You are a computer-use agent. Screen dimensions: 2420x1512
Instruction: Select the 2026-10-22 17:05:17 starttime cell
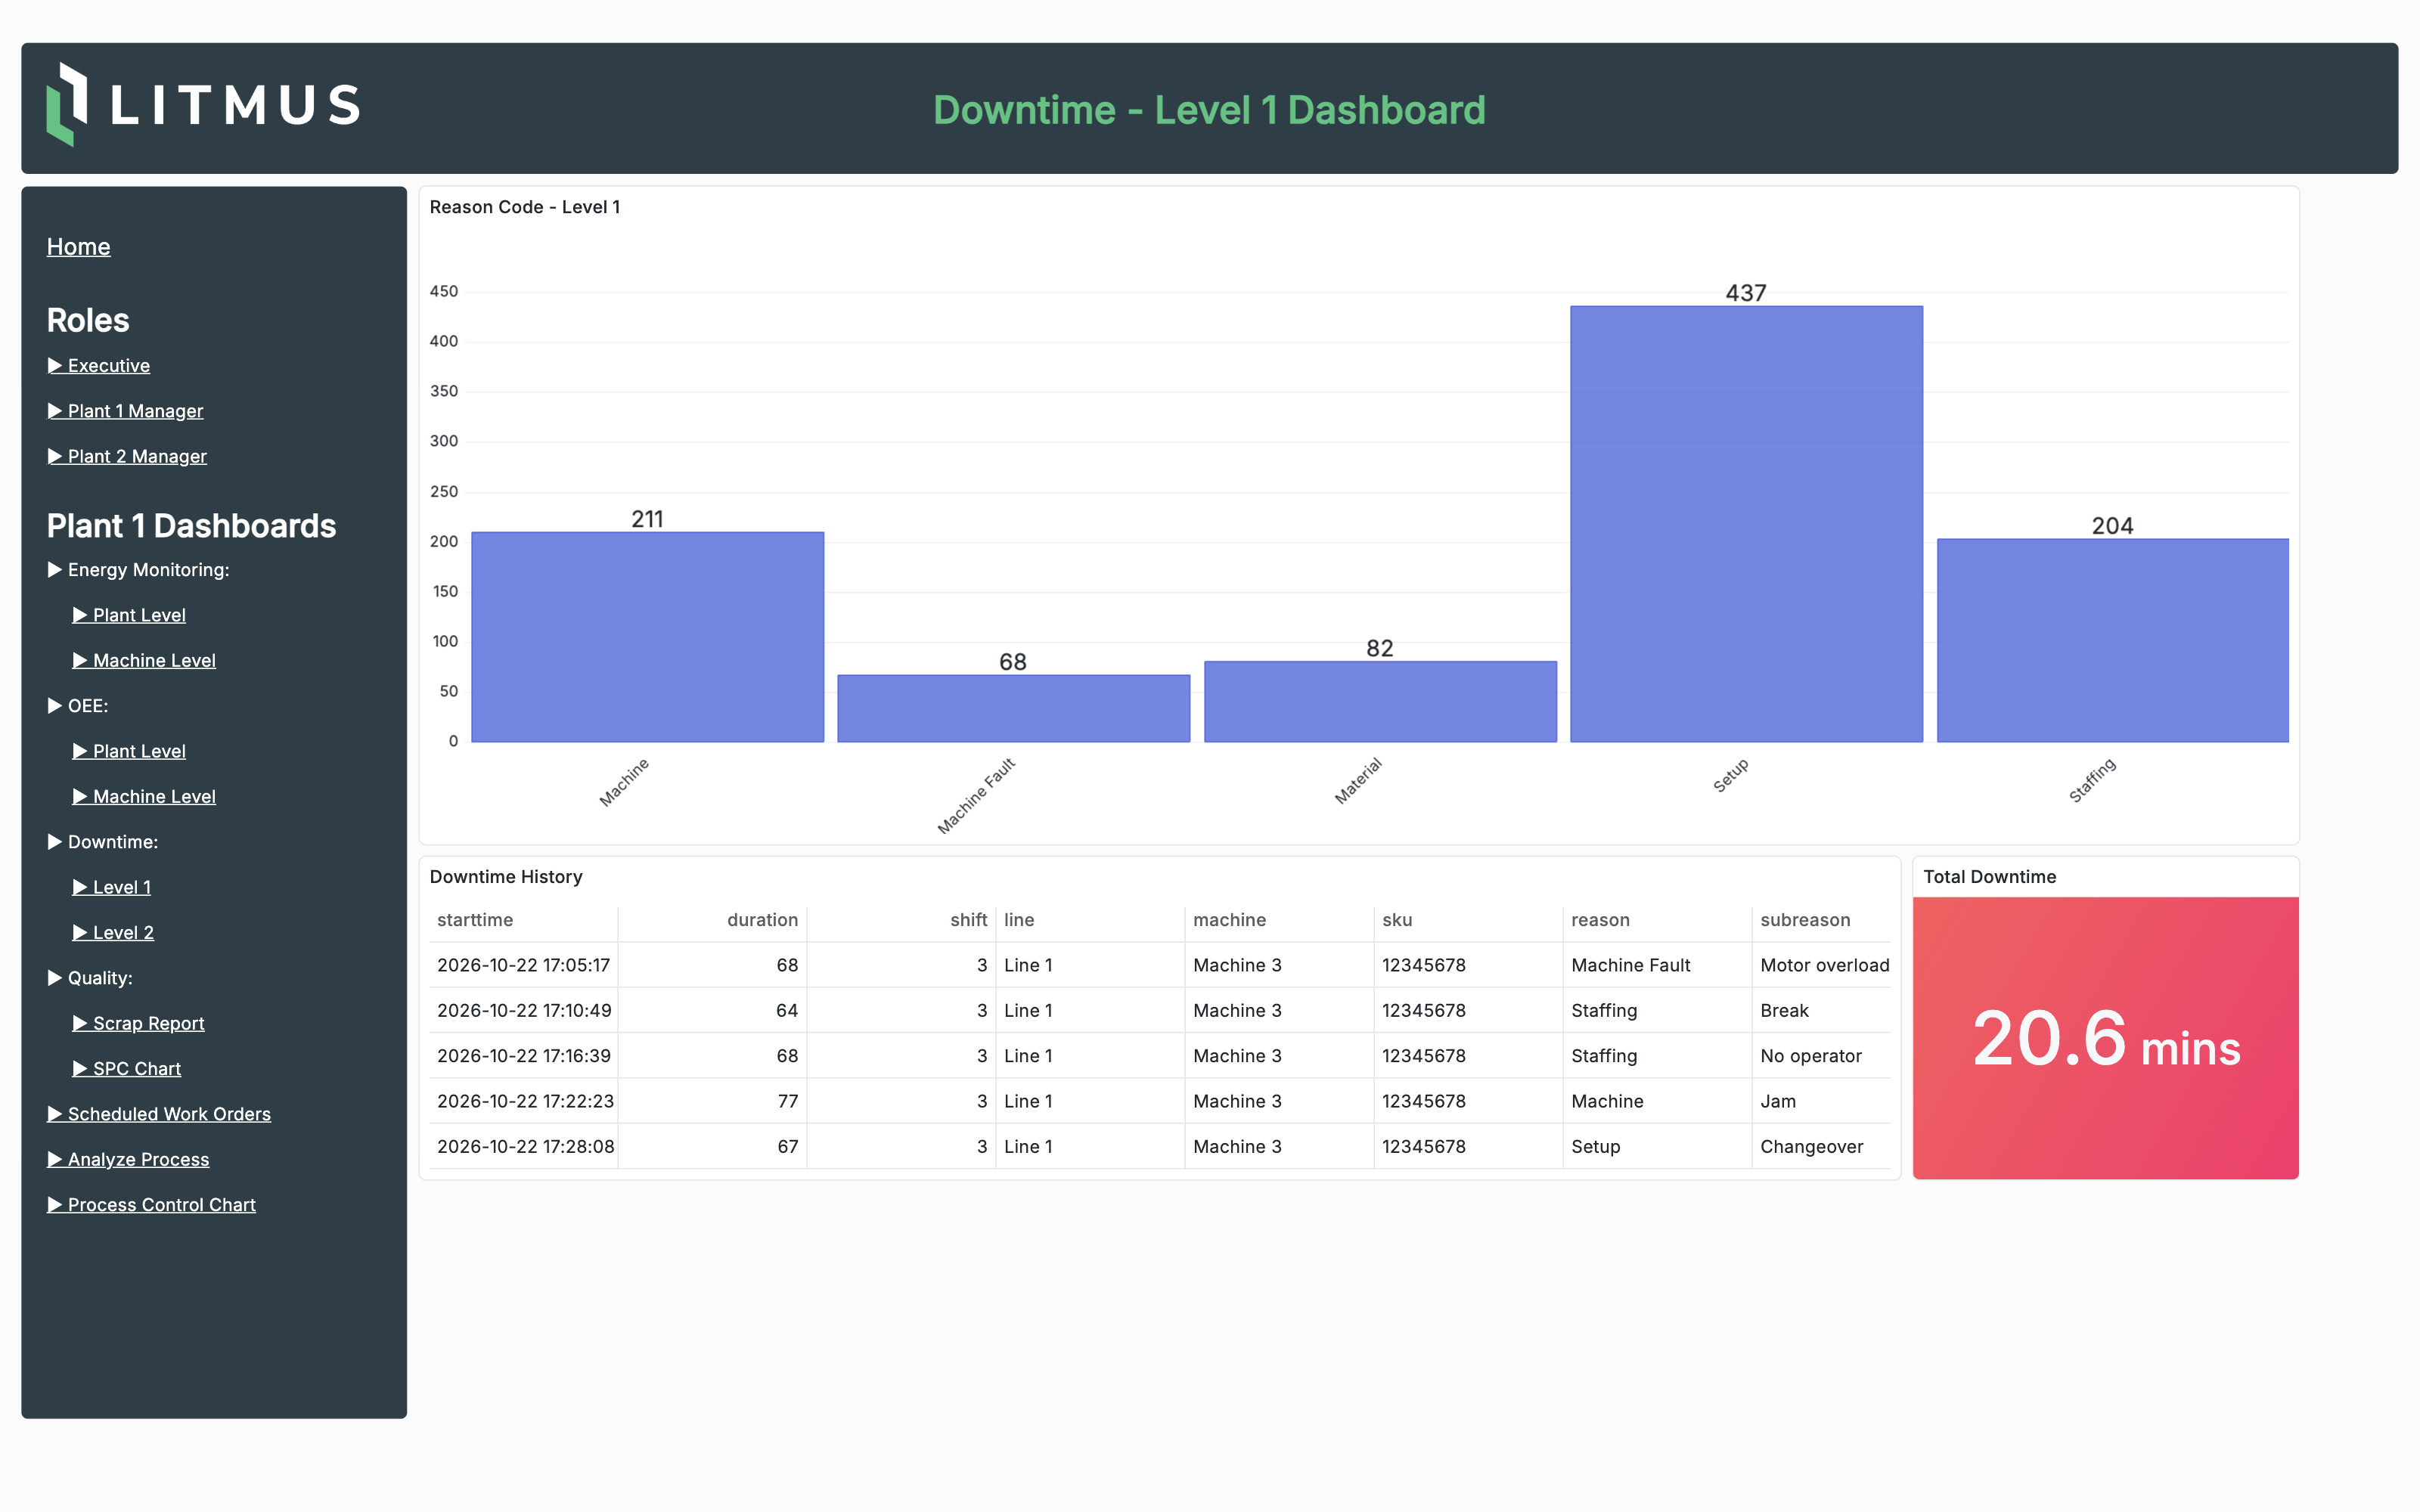(x=523, y=965)
